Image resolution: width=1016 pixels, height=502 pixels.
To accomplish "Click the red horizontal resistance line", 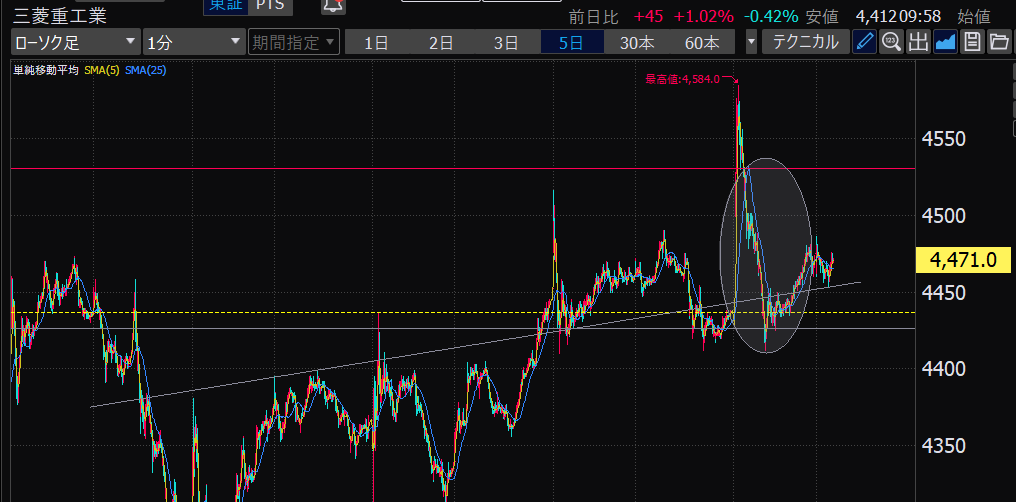I will 400,169.
